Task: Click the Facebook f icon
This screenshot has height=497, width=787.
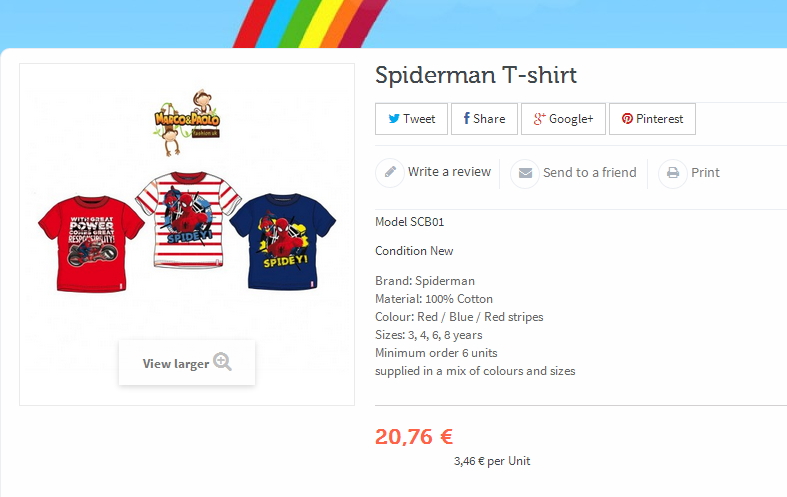Action: coord(466,119)
